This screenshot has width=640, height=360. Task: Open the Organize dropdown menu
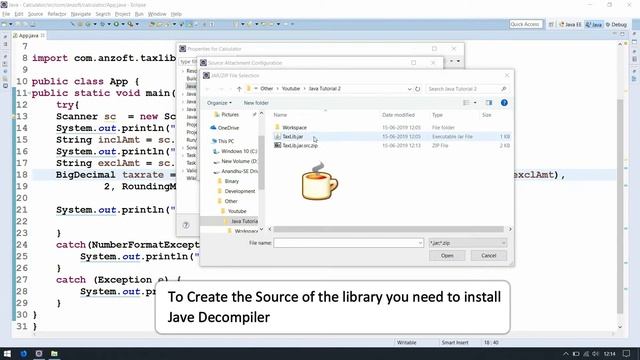click(x=219, y=103)
